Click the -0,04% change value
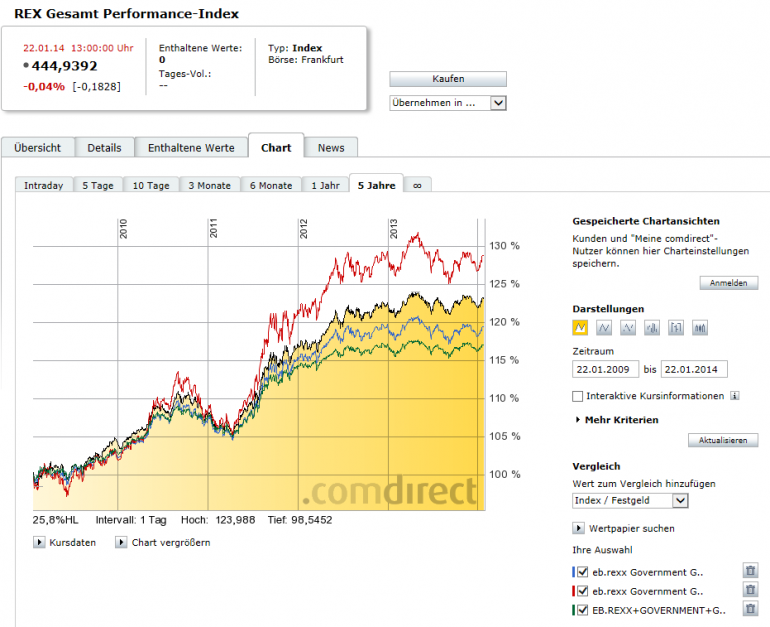770x627 pixels. pos(44,86)
